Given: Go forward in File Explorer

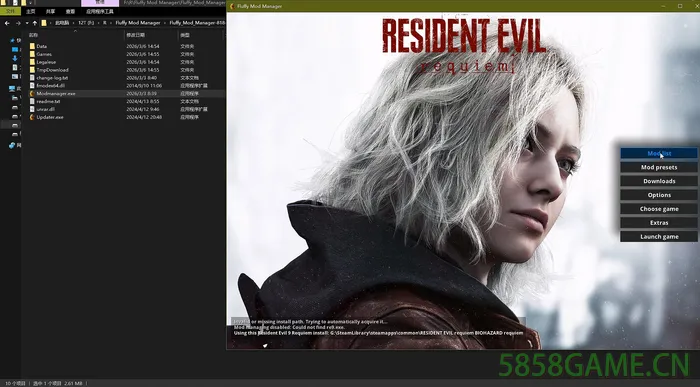Looking at the screenshot, I should point(18,23).
